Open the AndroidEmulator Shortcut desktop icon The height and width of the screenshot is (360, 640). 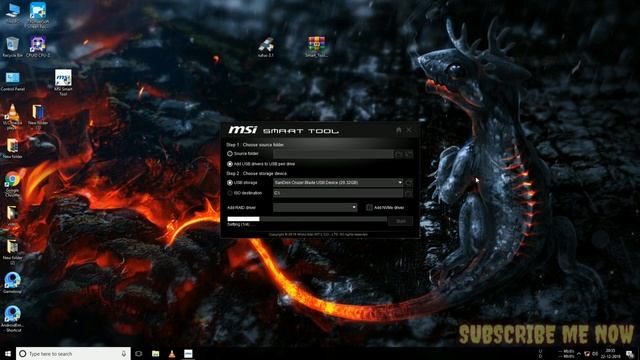click(x=12, y=318)
